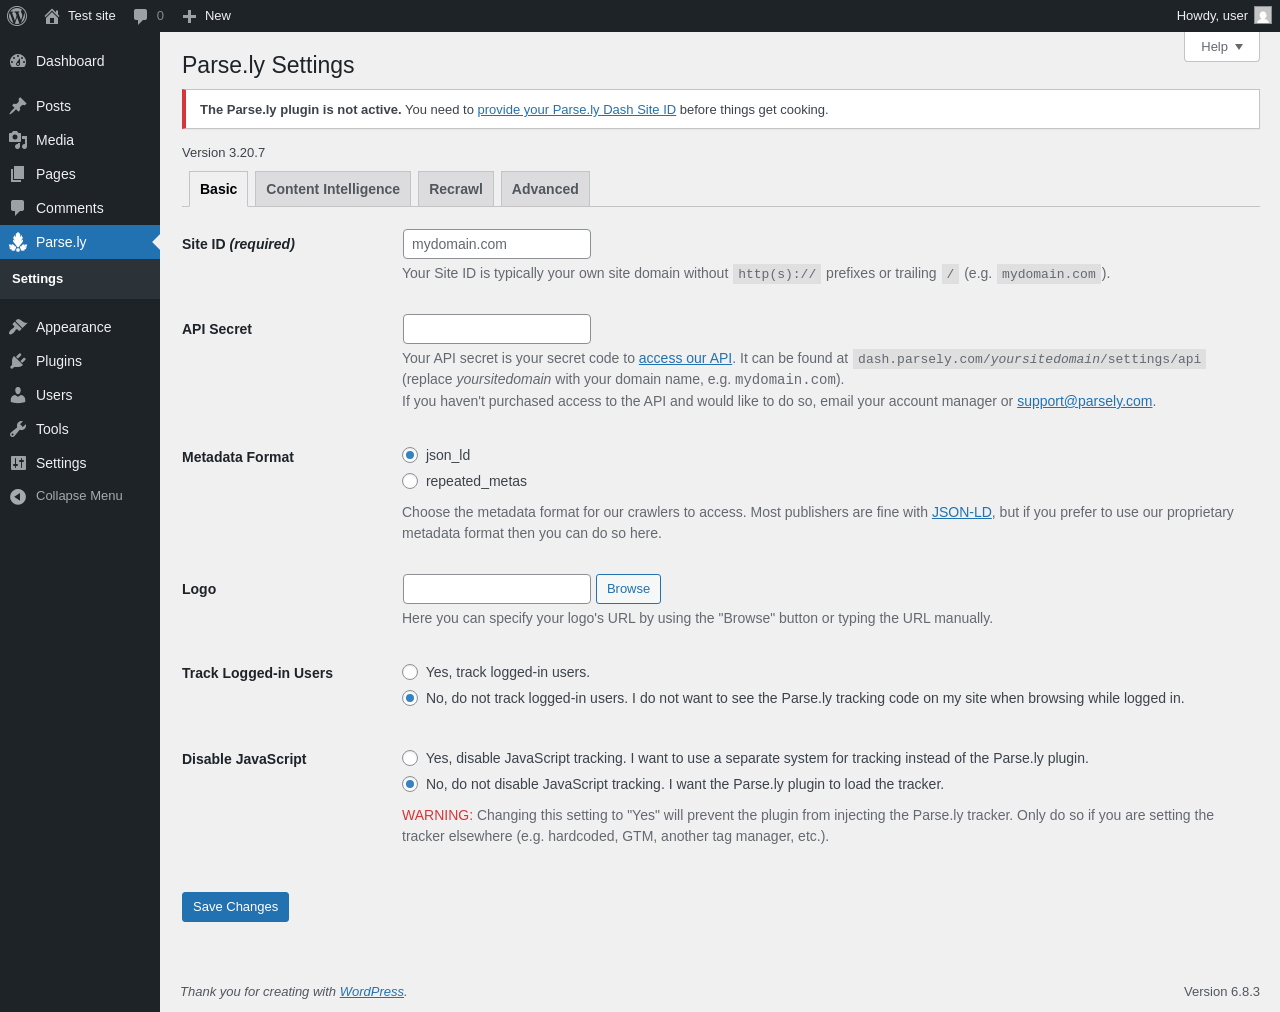Screen dimensions: 1280x1012
Task: Open the Advanced settings tab
Action: 545,189
